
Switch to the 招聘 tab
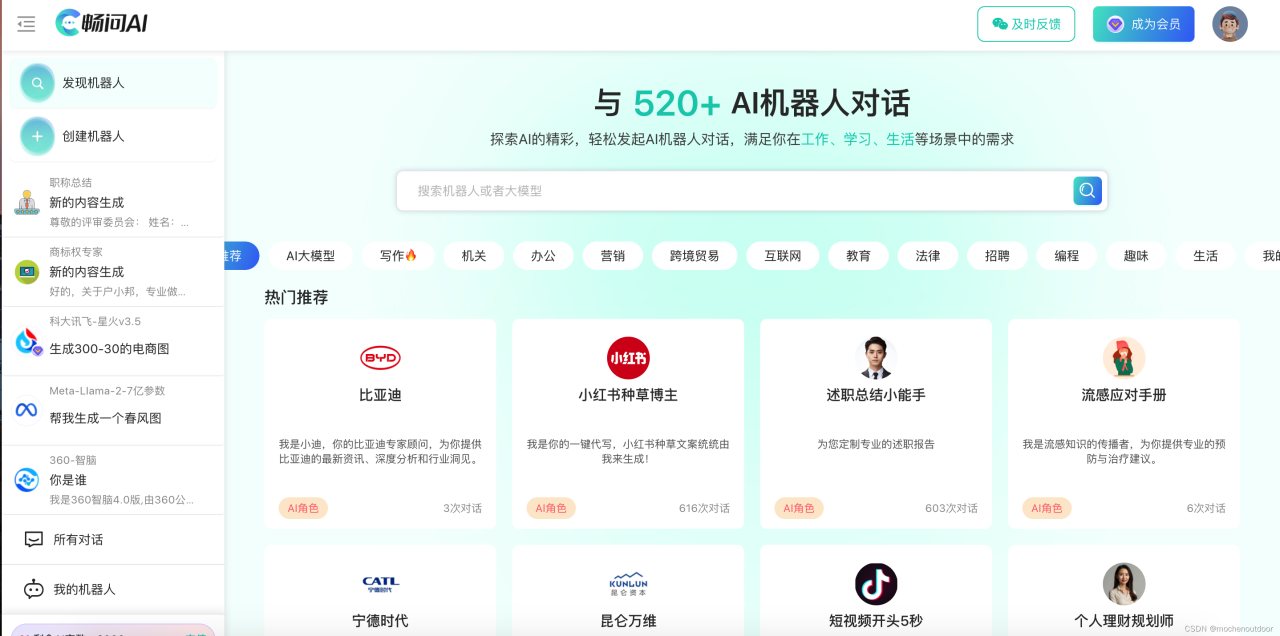pos(997,256)
